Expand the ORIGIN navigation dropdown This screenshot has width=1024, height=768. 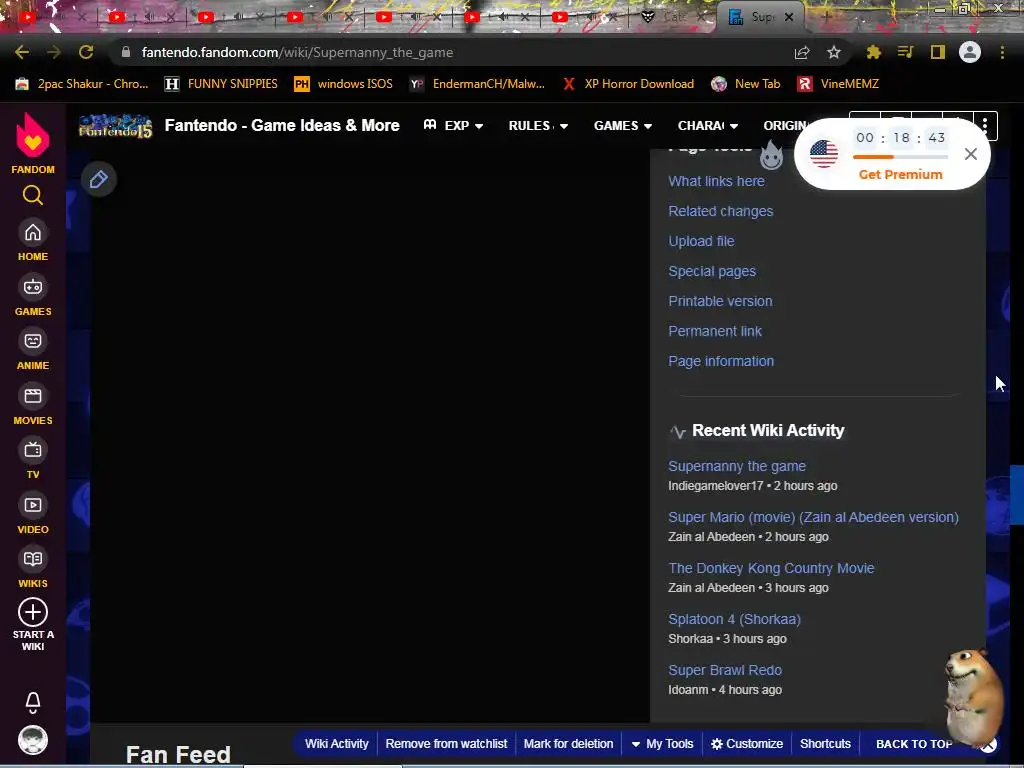point(786,125)
